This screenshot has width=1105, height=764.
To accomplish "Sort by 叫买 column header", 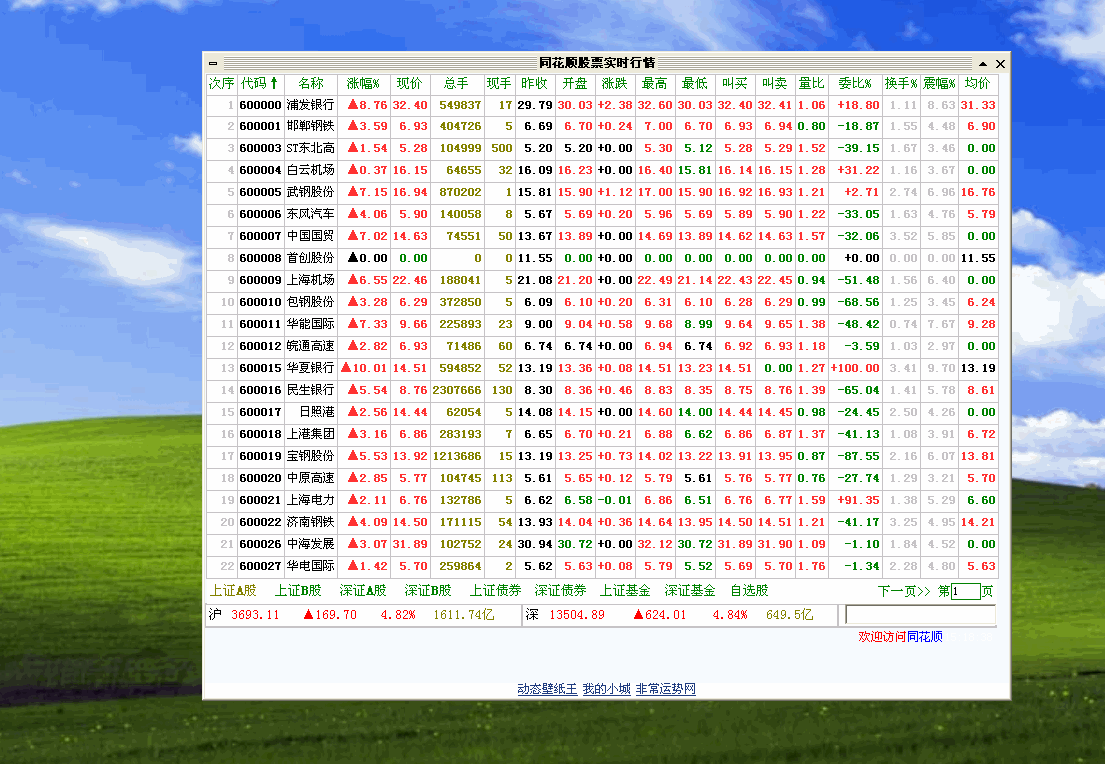I will pyautogui.click(x=735, y=83).
